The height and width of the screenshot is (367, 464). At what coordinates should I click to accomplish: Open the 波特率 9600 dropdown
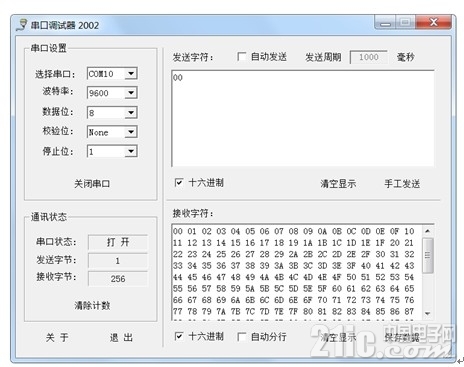(x=131, y=93)
